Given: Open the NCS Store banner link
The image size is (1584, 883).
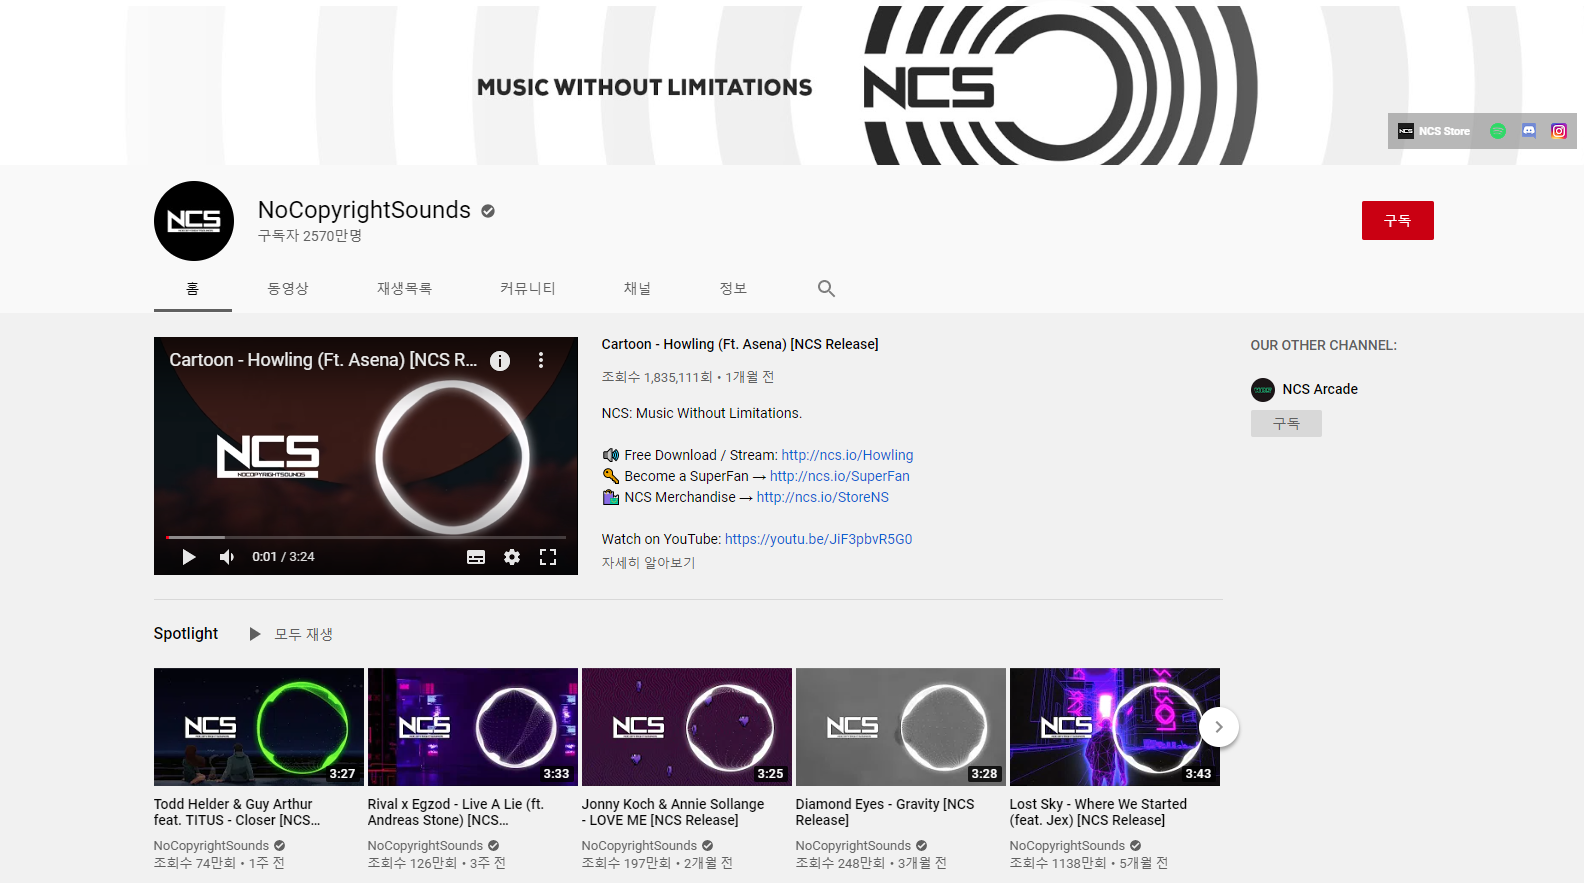Looking at the screenshot, I should point(1433,131).
